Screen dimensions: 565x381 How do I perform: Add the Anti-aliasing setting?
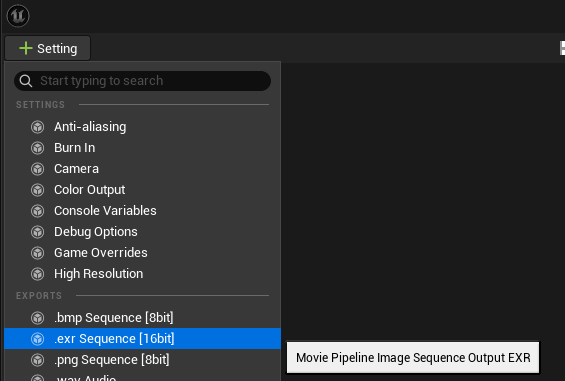pos(142,127)
